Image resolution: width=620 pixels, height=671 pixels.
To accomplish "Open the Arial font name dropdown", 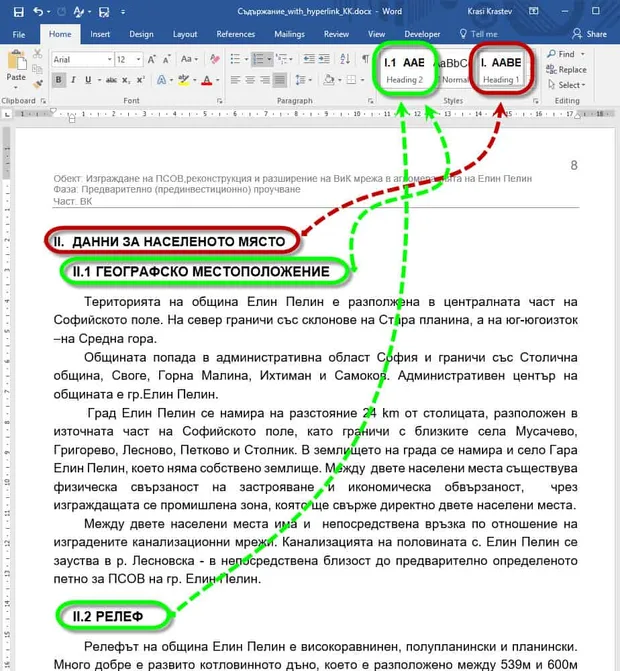I will click(110, 59).
